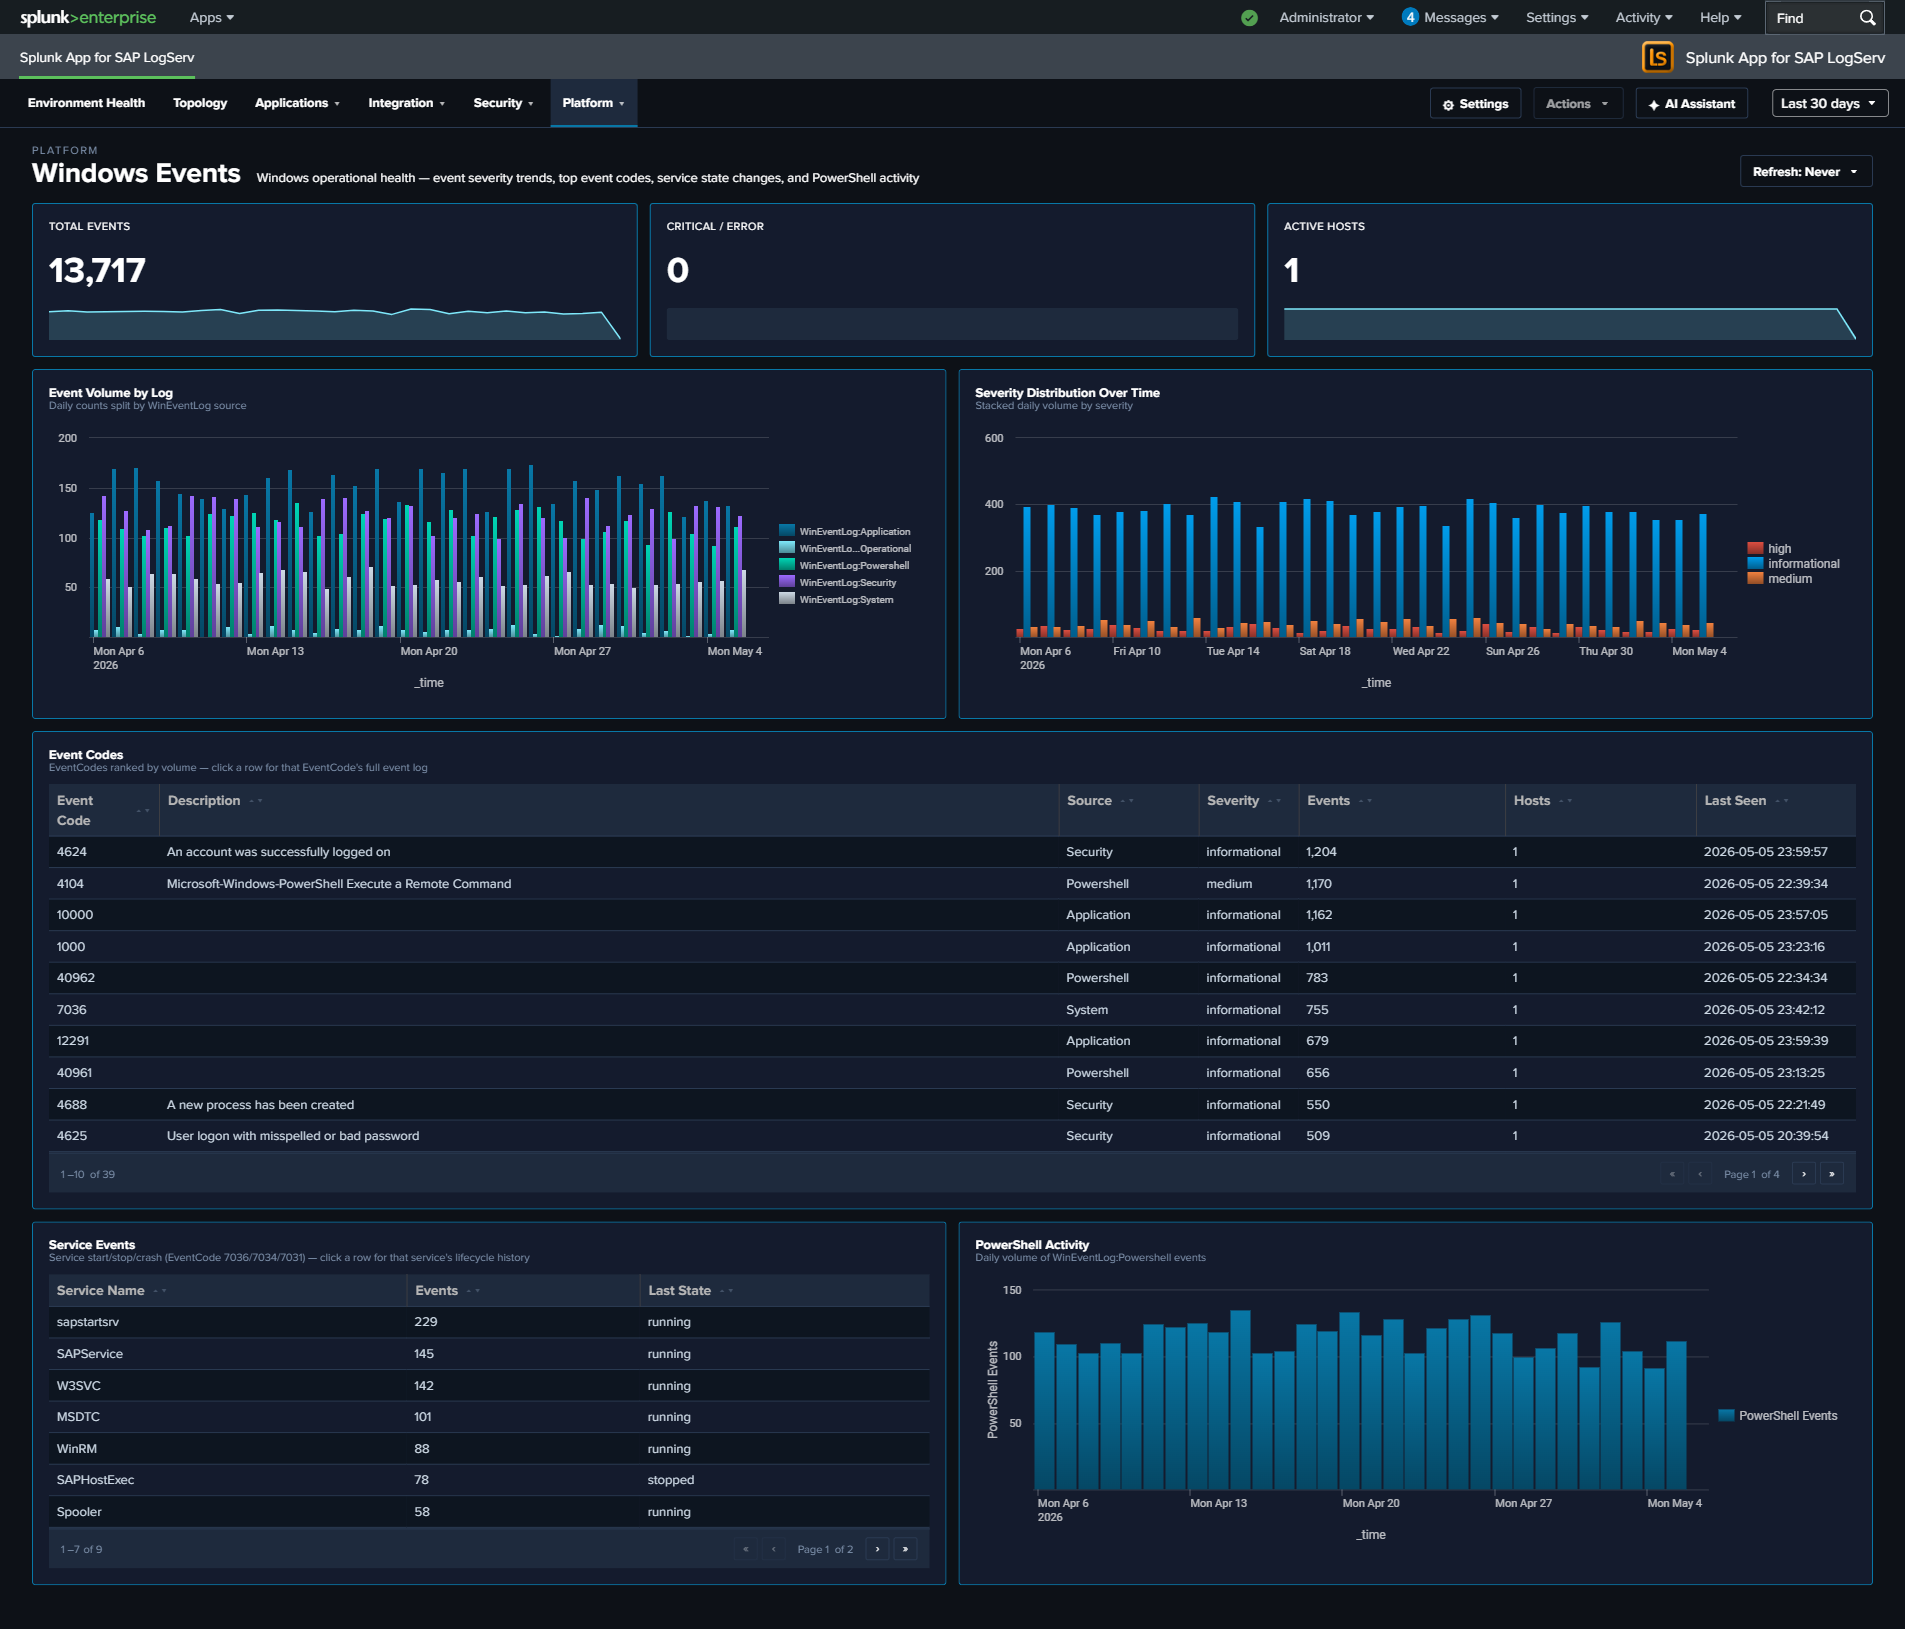The width and height of the screenshot is (1905, 1629).
Task: Click the high severity legend entry
Action: click(1769, 548)
